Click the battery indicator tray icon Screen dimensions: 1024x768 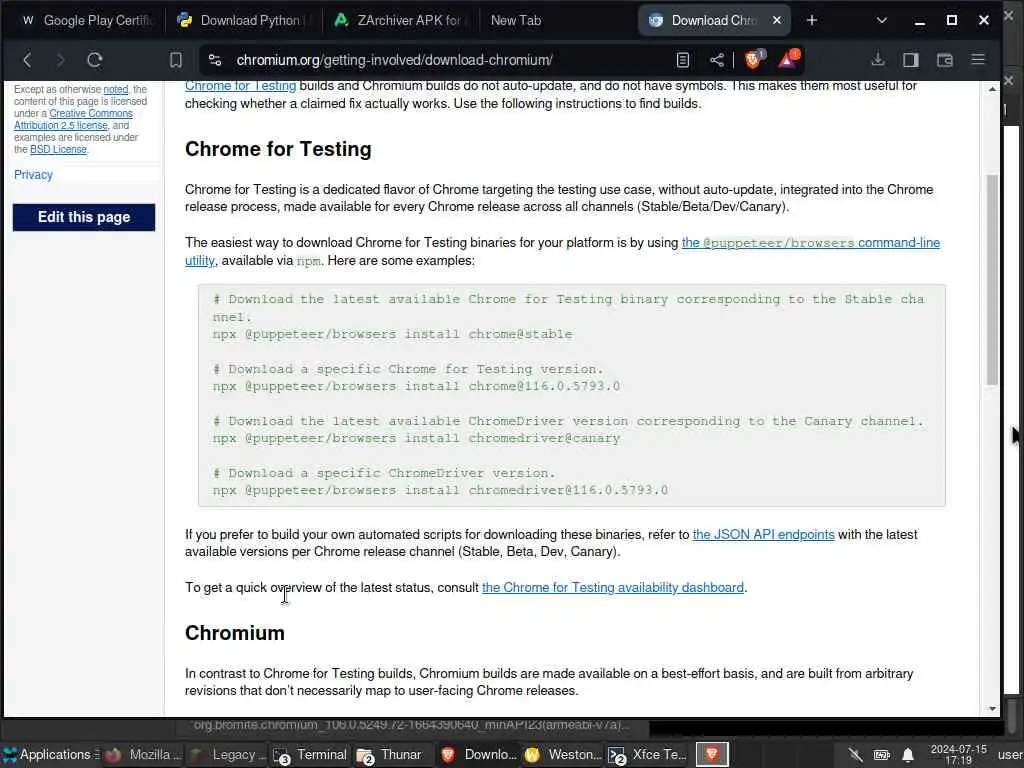click(x=882, y=755)
